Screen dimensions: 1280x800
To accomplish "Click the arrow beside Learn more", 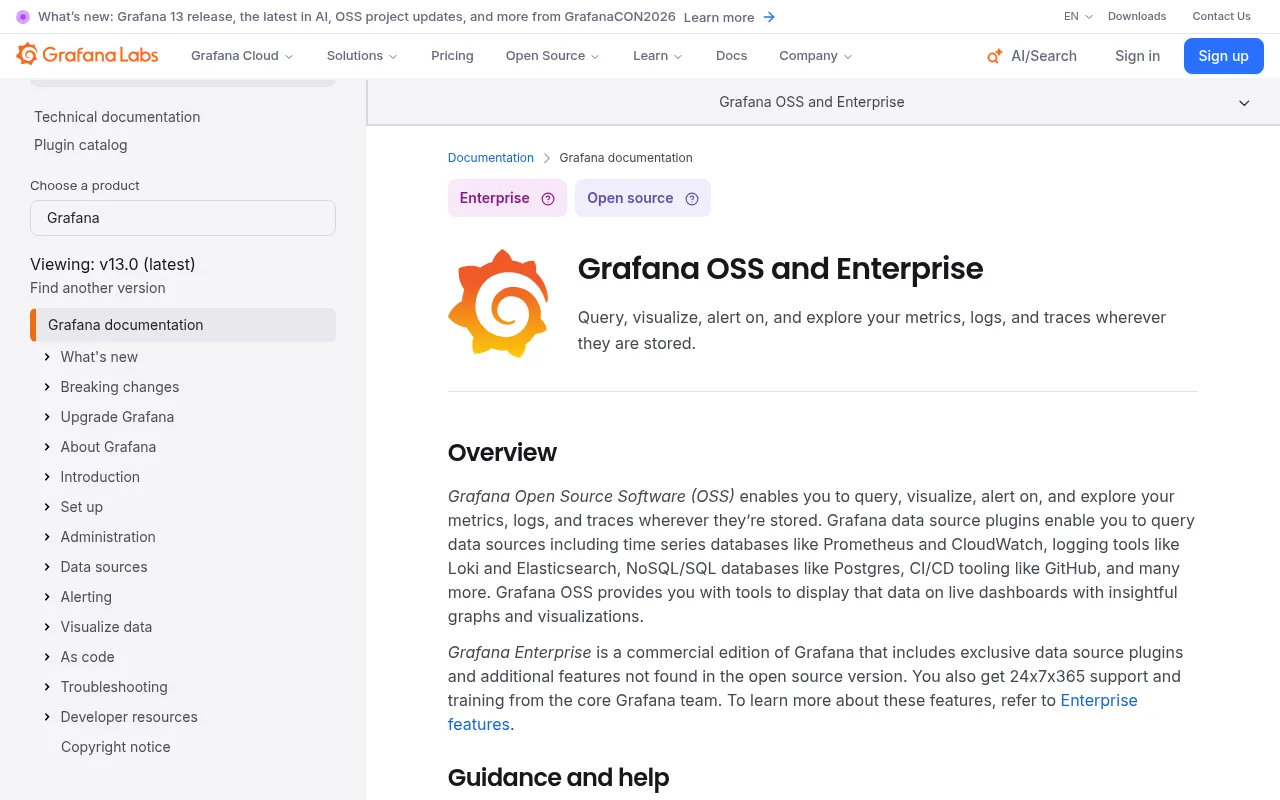I will 769,17.
